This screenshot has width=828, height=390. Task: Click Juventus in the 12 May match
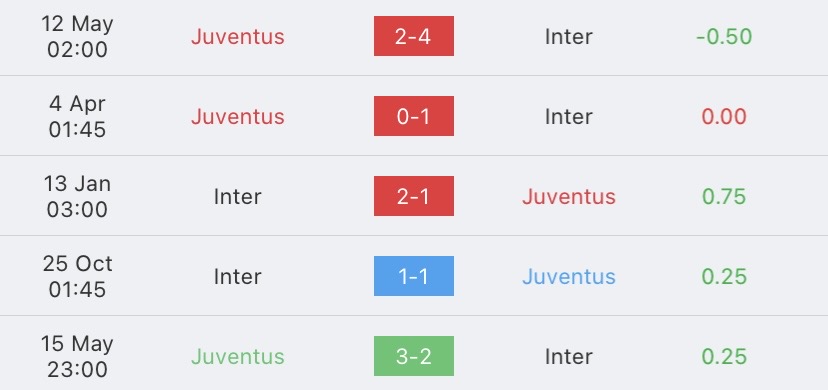click(238, 36)
